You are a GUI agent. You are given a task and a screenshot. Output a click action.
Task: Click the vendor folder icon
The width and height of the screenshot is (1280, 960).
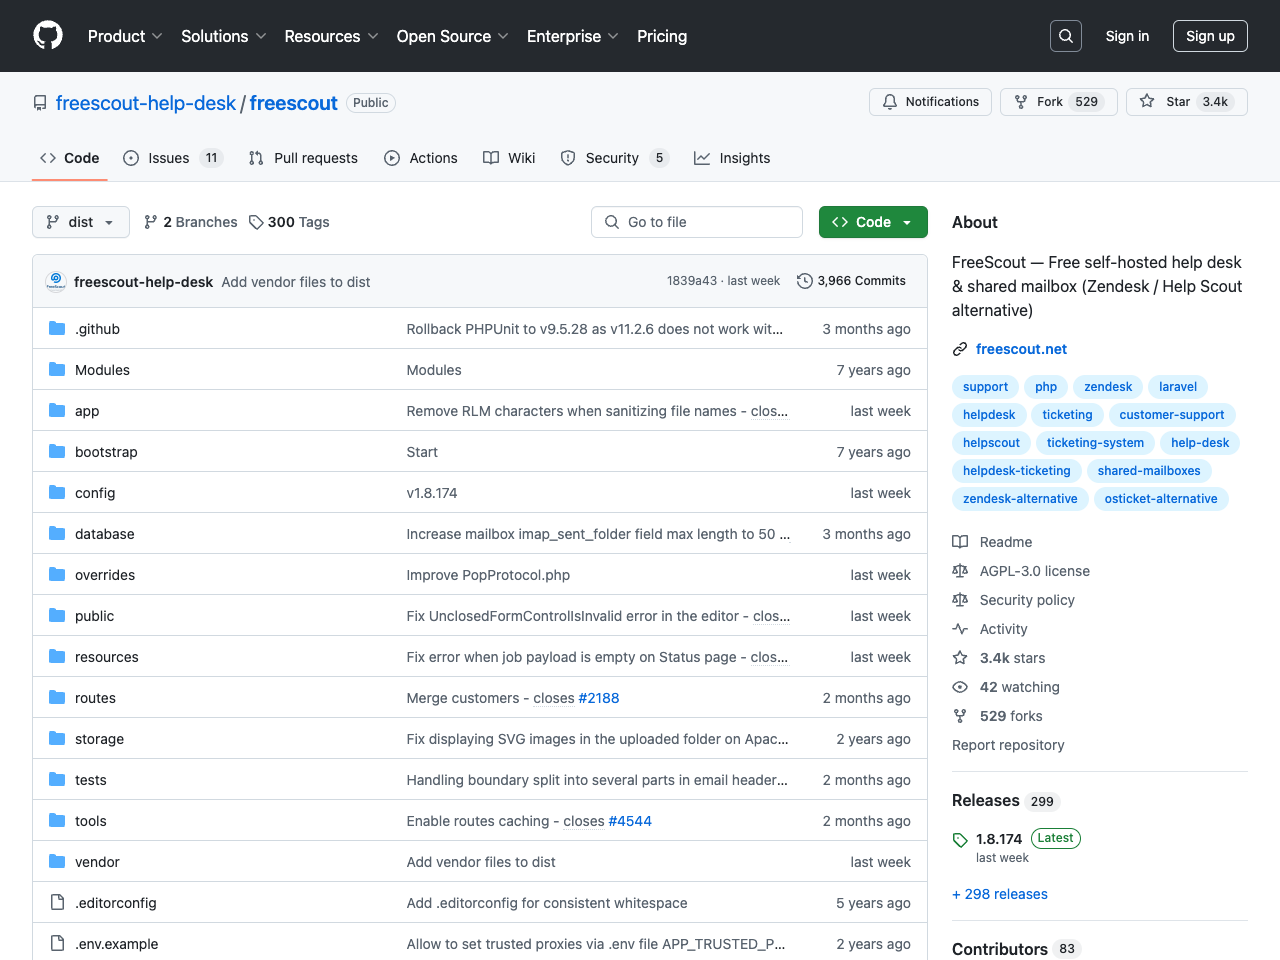pos(57,862)
